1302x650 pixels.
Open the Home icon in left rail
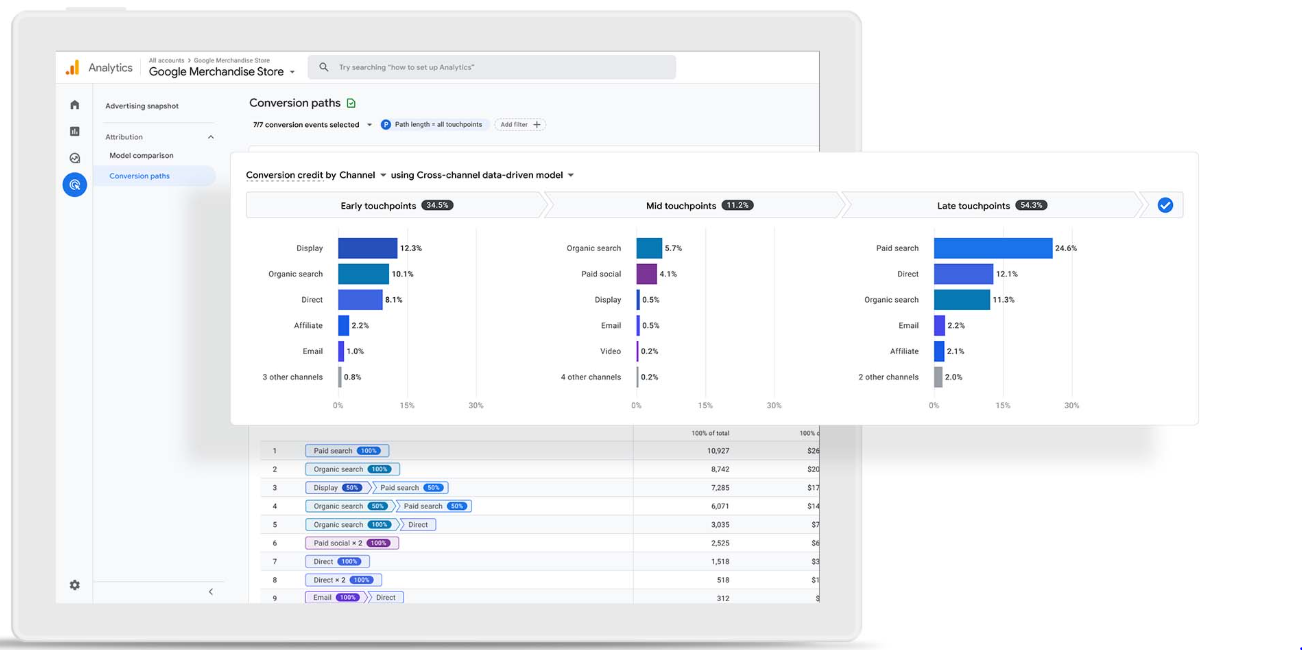pyautogui.click(x=74, y=105)
